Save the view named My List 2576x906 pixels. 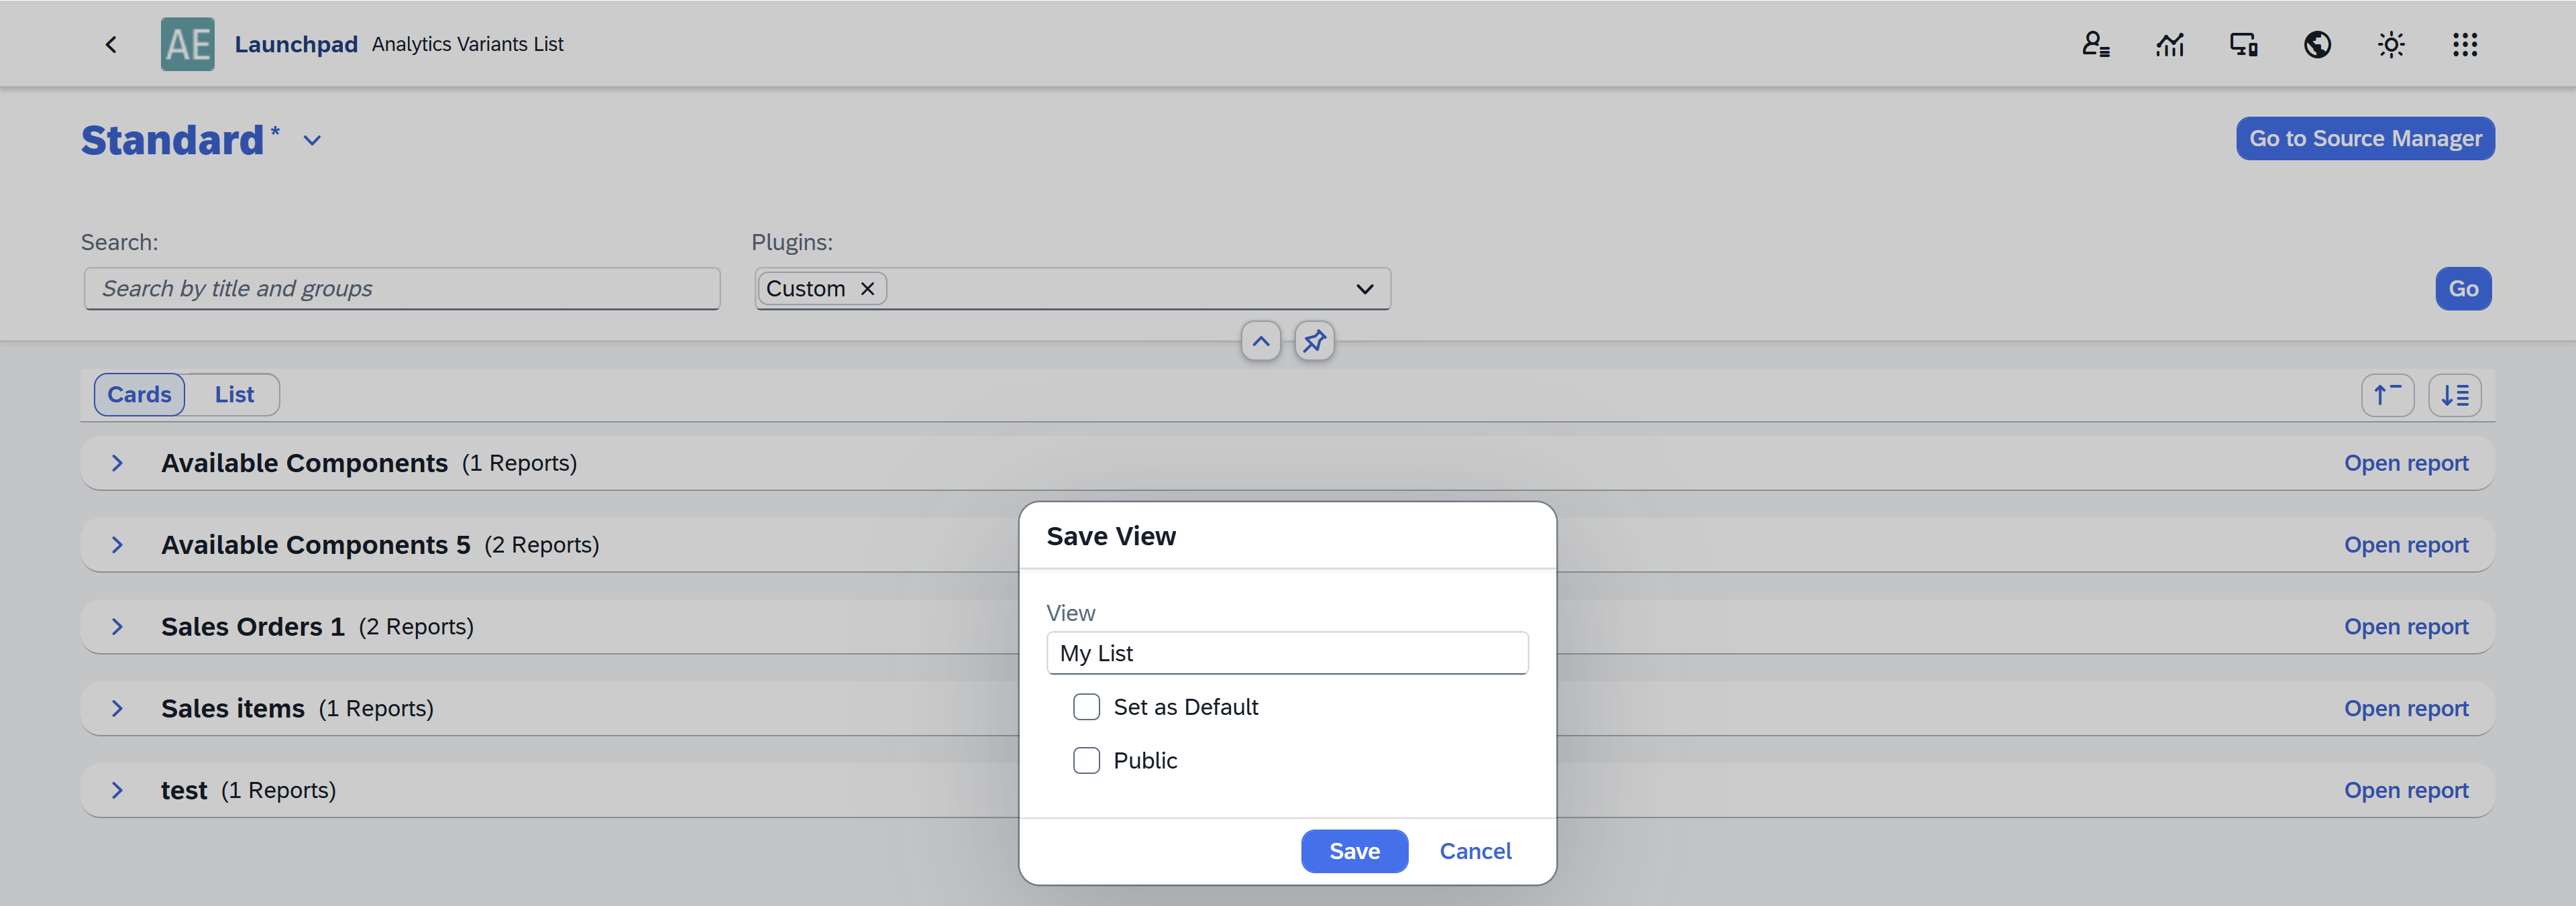(x=1354, y=850)
